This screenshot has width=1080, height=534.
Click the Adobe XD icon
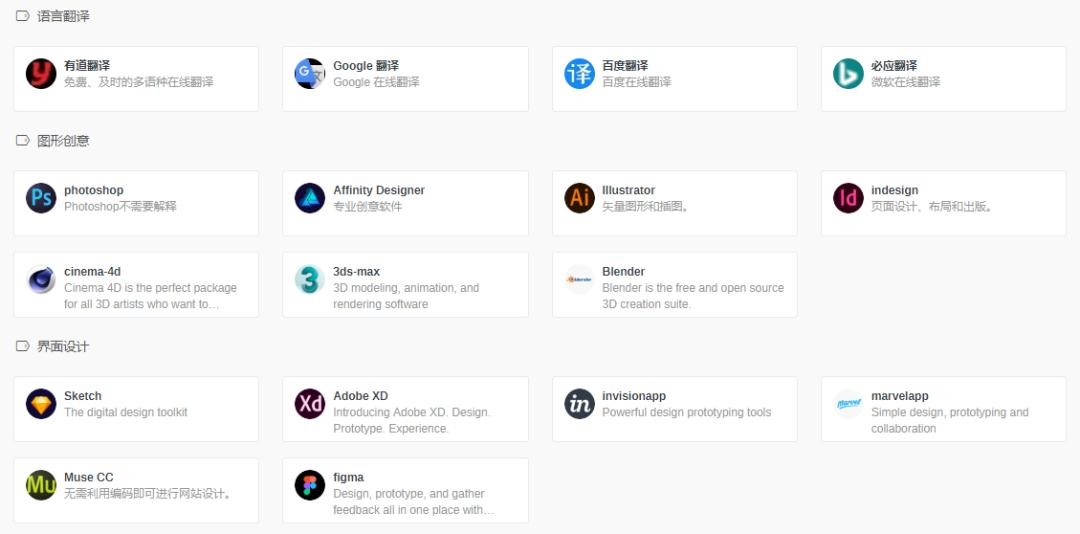[310, 404]
